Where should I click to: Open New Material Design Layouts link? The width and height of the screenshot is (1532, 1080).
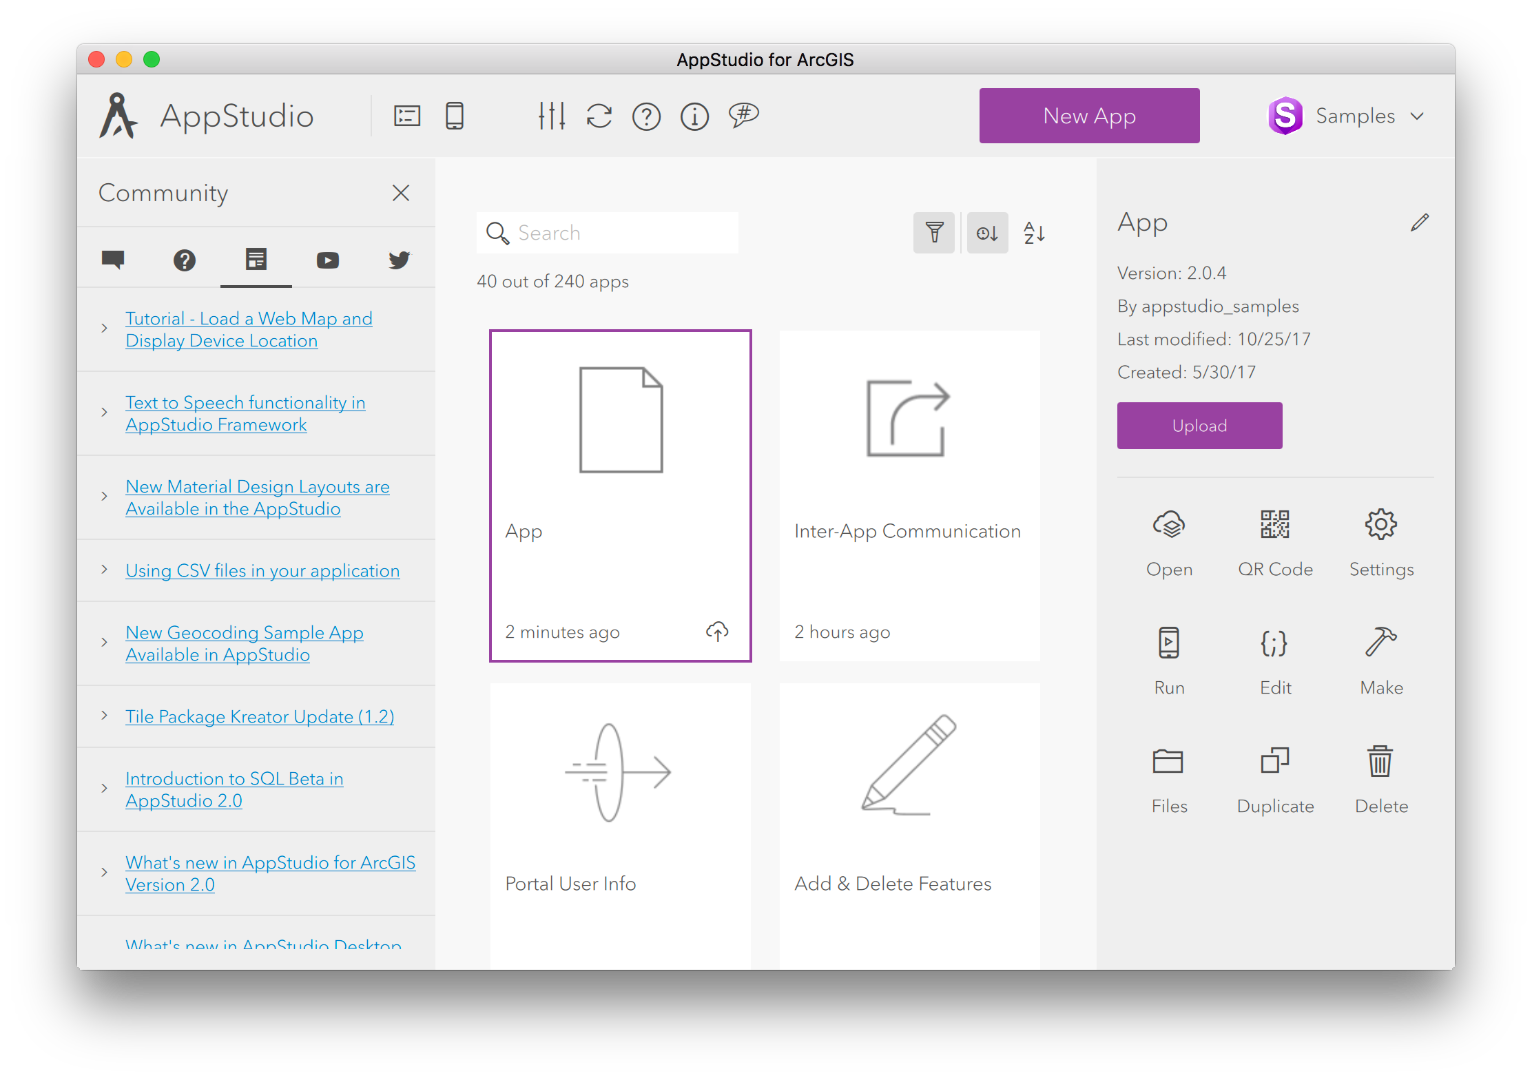click(257, 498)
